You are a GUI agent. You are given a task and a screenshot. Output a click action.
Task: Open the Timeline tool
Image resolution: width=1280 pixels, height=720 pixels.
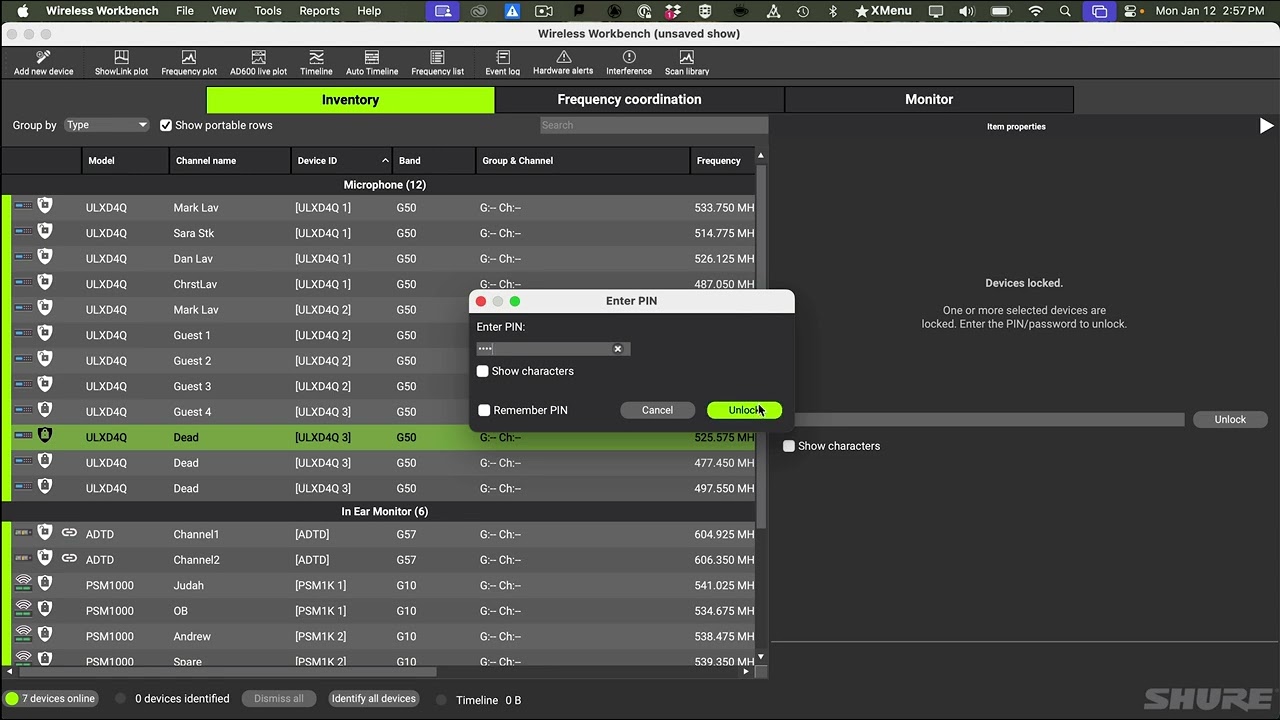point(316,63)
